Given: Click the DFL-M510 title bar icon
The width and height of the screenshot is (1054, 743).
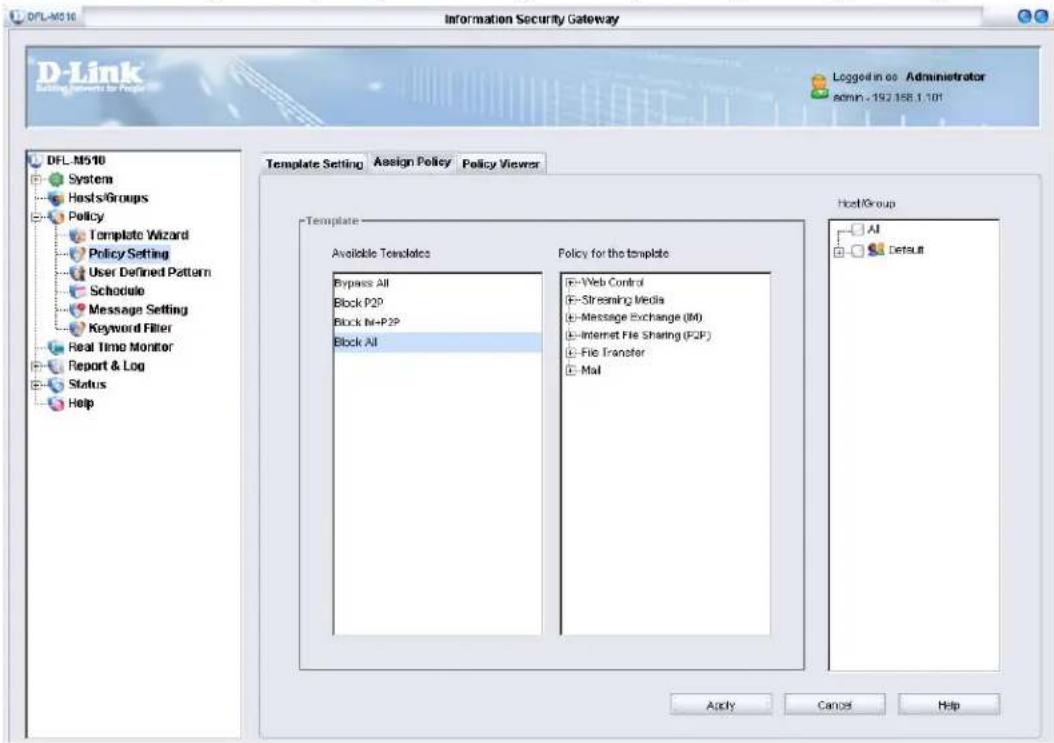Looking at the screenshot, I should coord(17,16).
